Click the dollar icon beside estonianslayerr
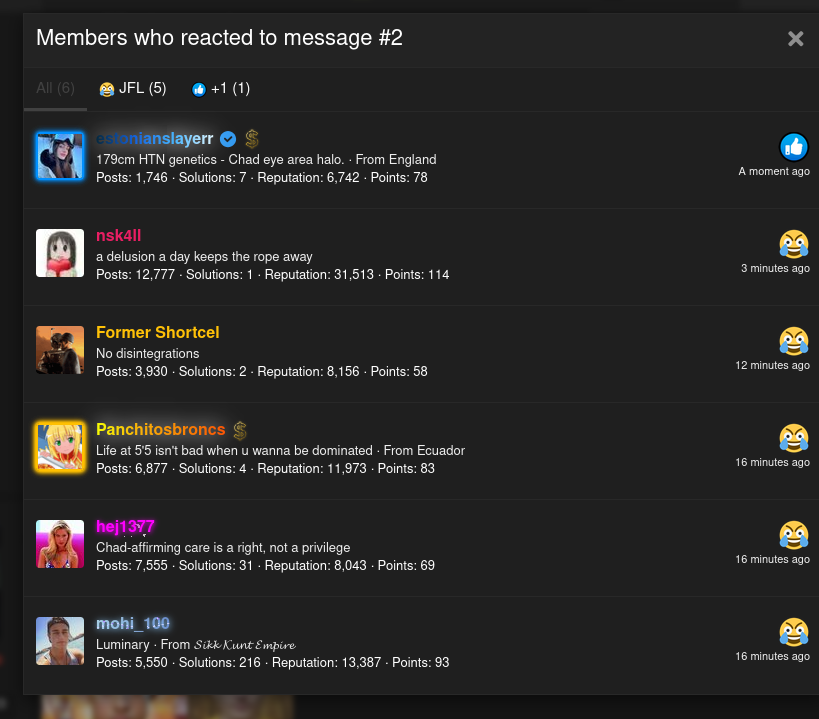Screen dimensions: 819x719 [x=252, y=139]
